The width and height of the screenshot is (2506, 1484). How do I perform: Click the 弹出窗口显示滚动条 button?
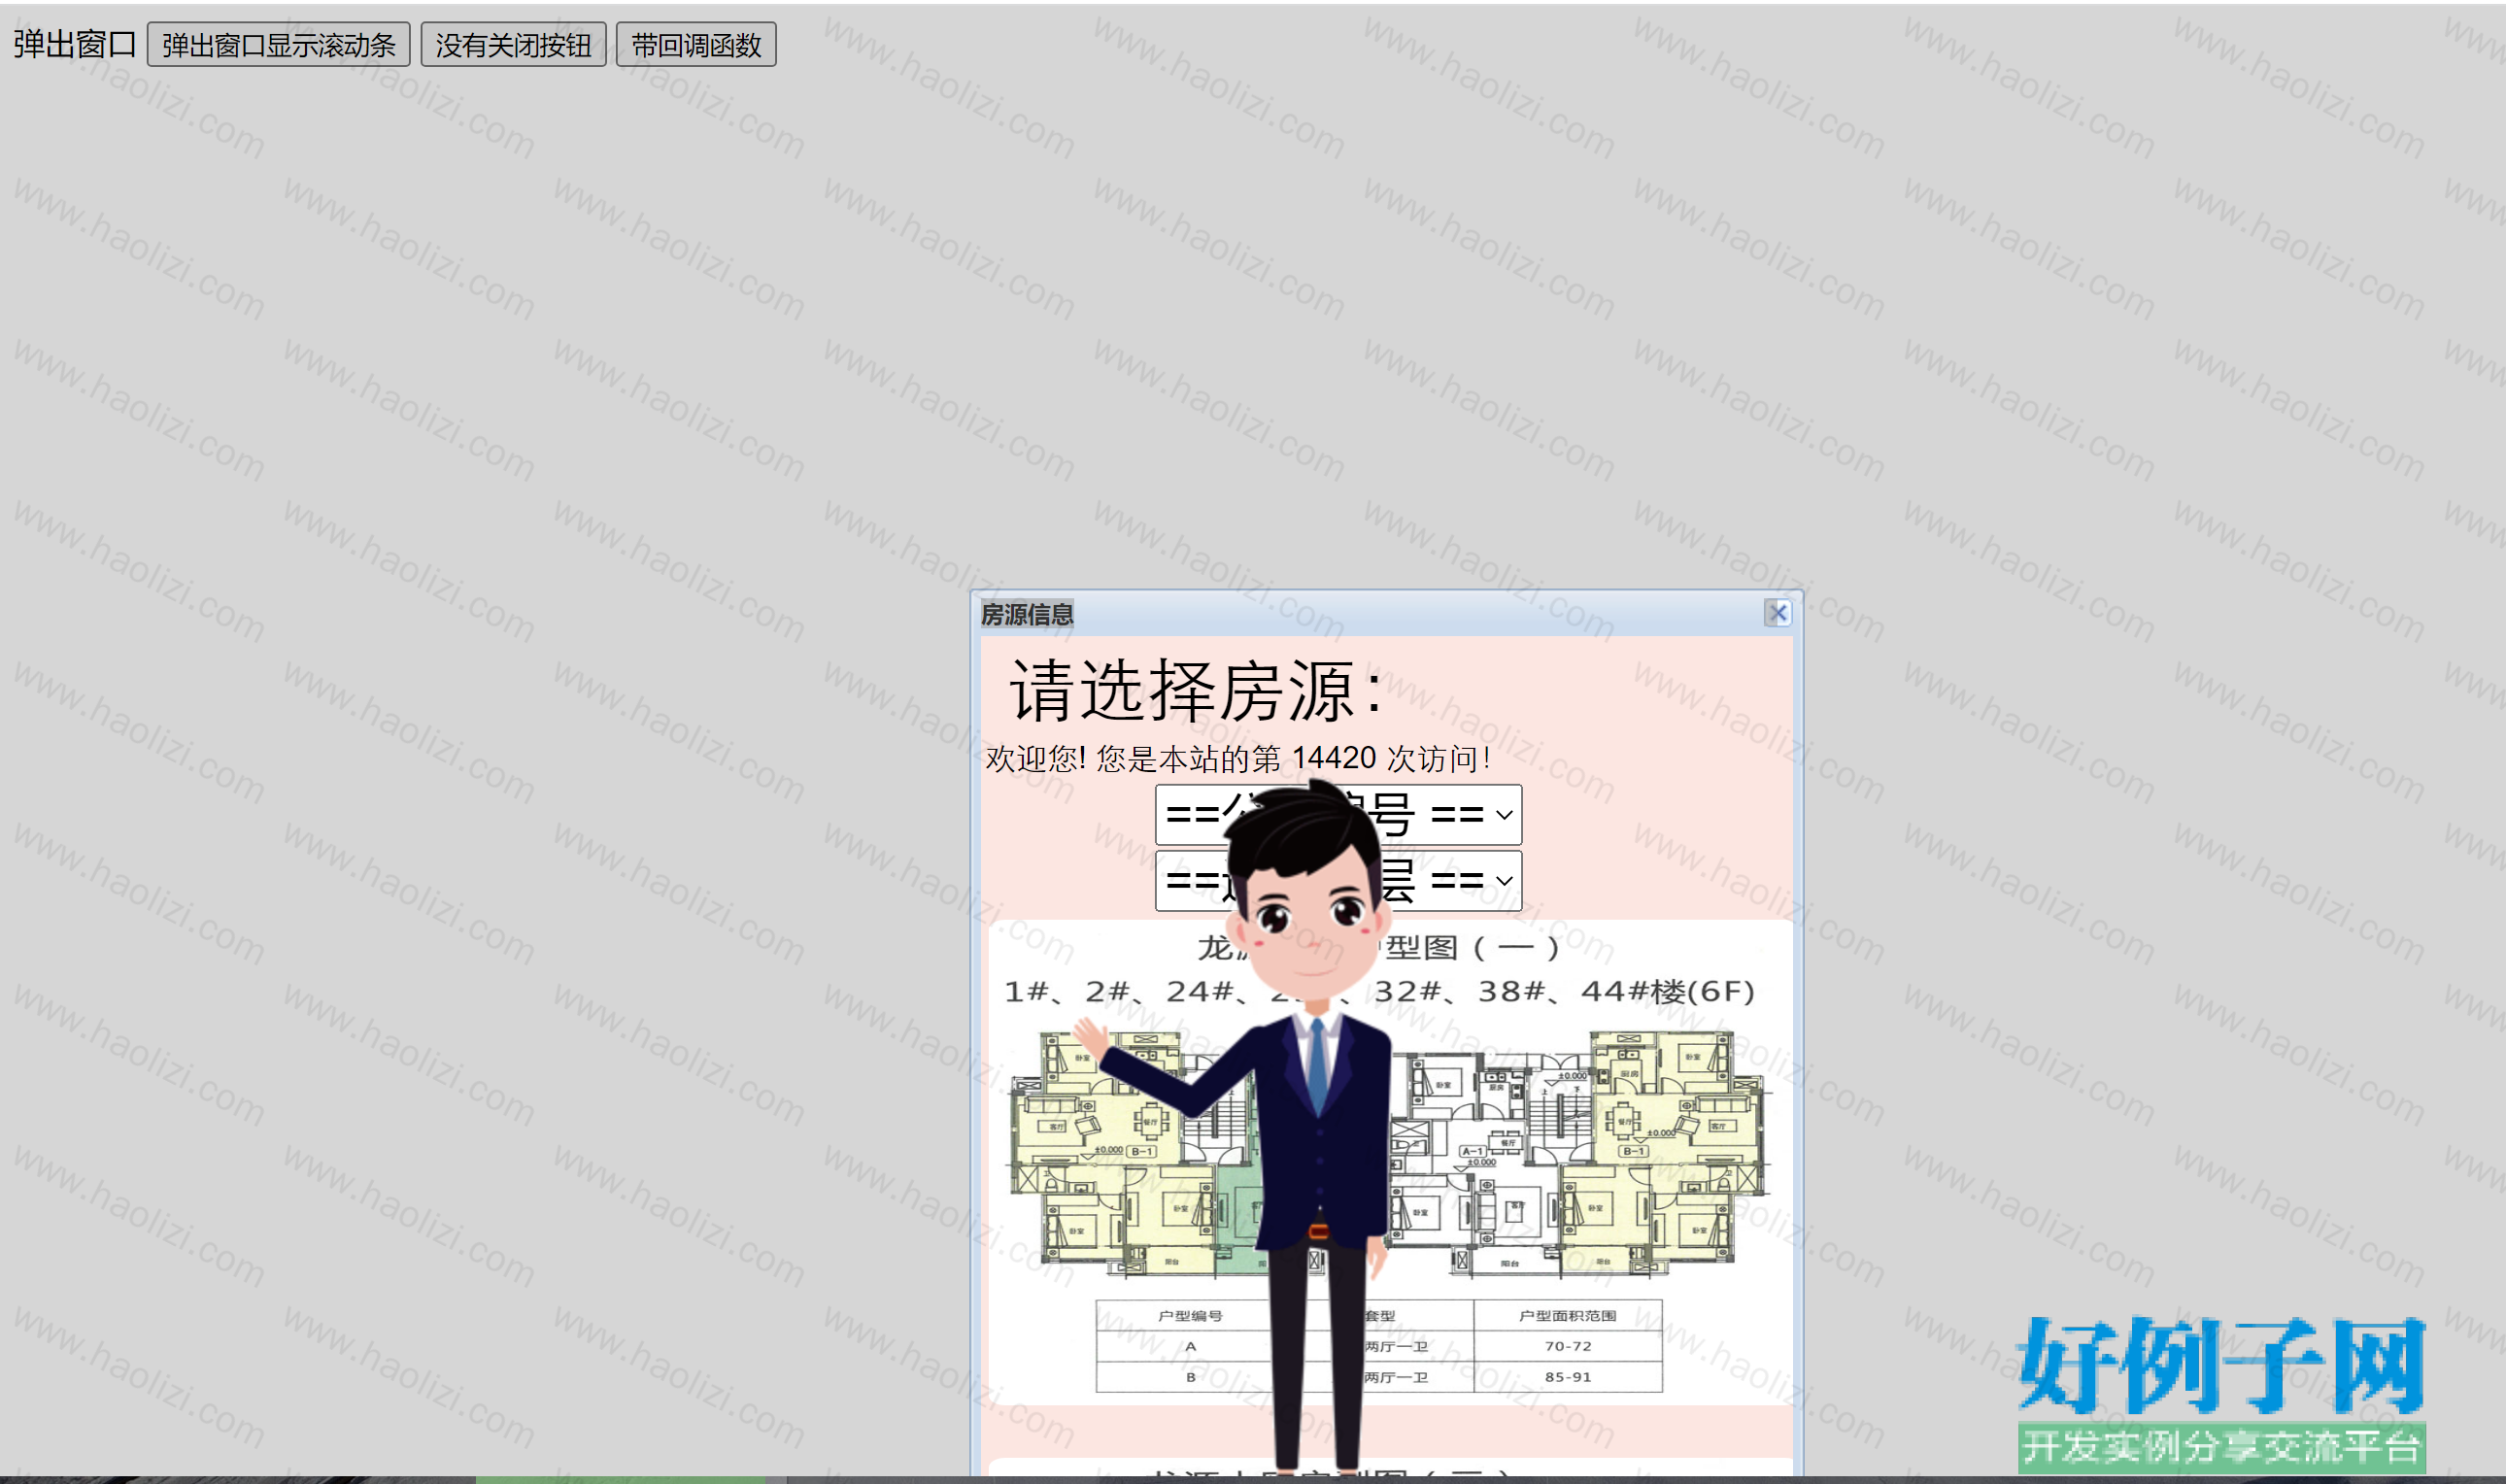tap(278, 45)
